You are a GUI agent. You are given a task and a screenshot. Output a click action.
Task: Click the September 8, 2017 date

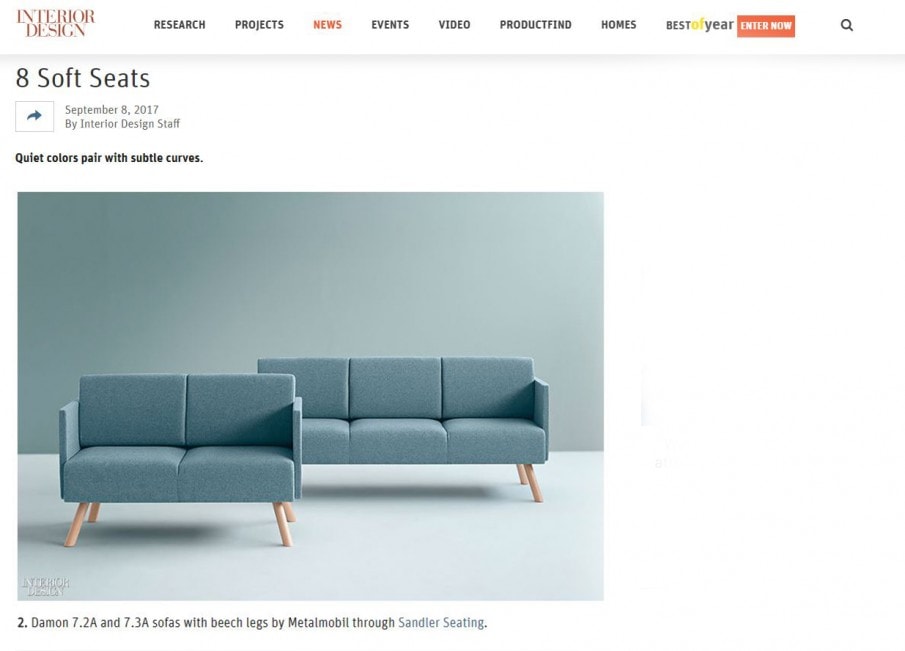click(x=111, y=110)
